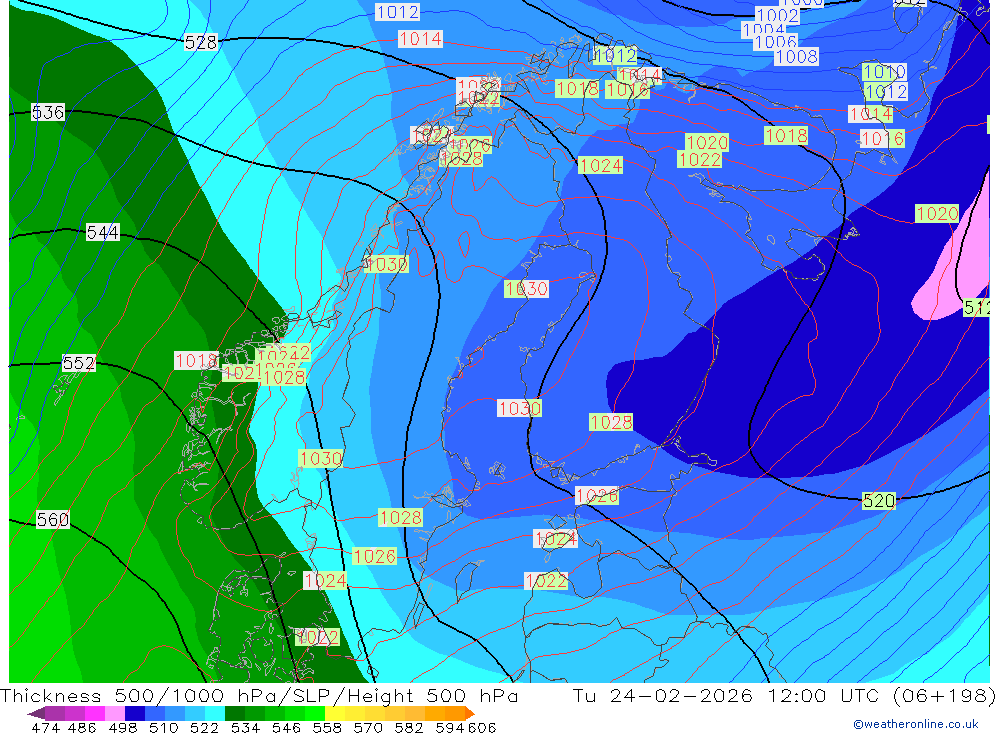Click the 552 height contour label
The height and width of the screenshot is (733, 1000).
pos(78,364)
